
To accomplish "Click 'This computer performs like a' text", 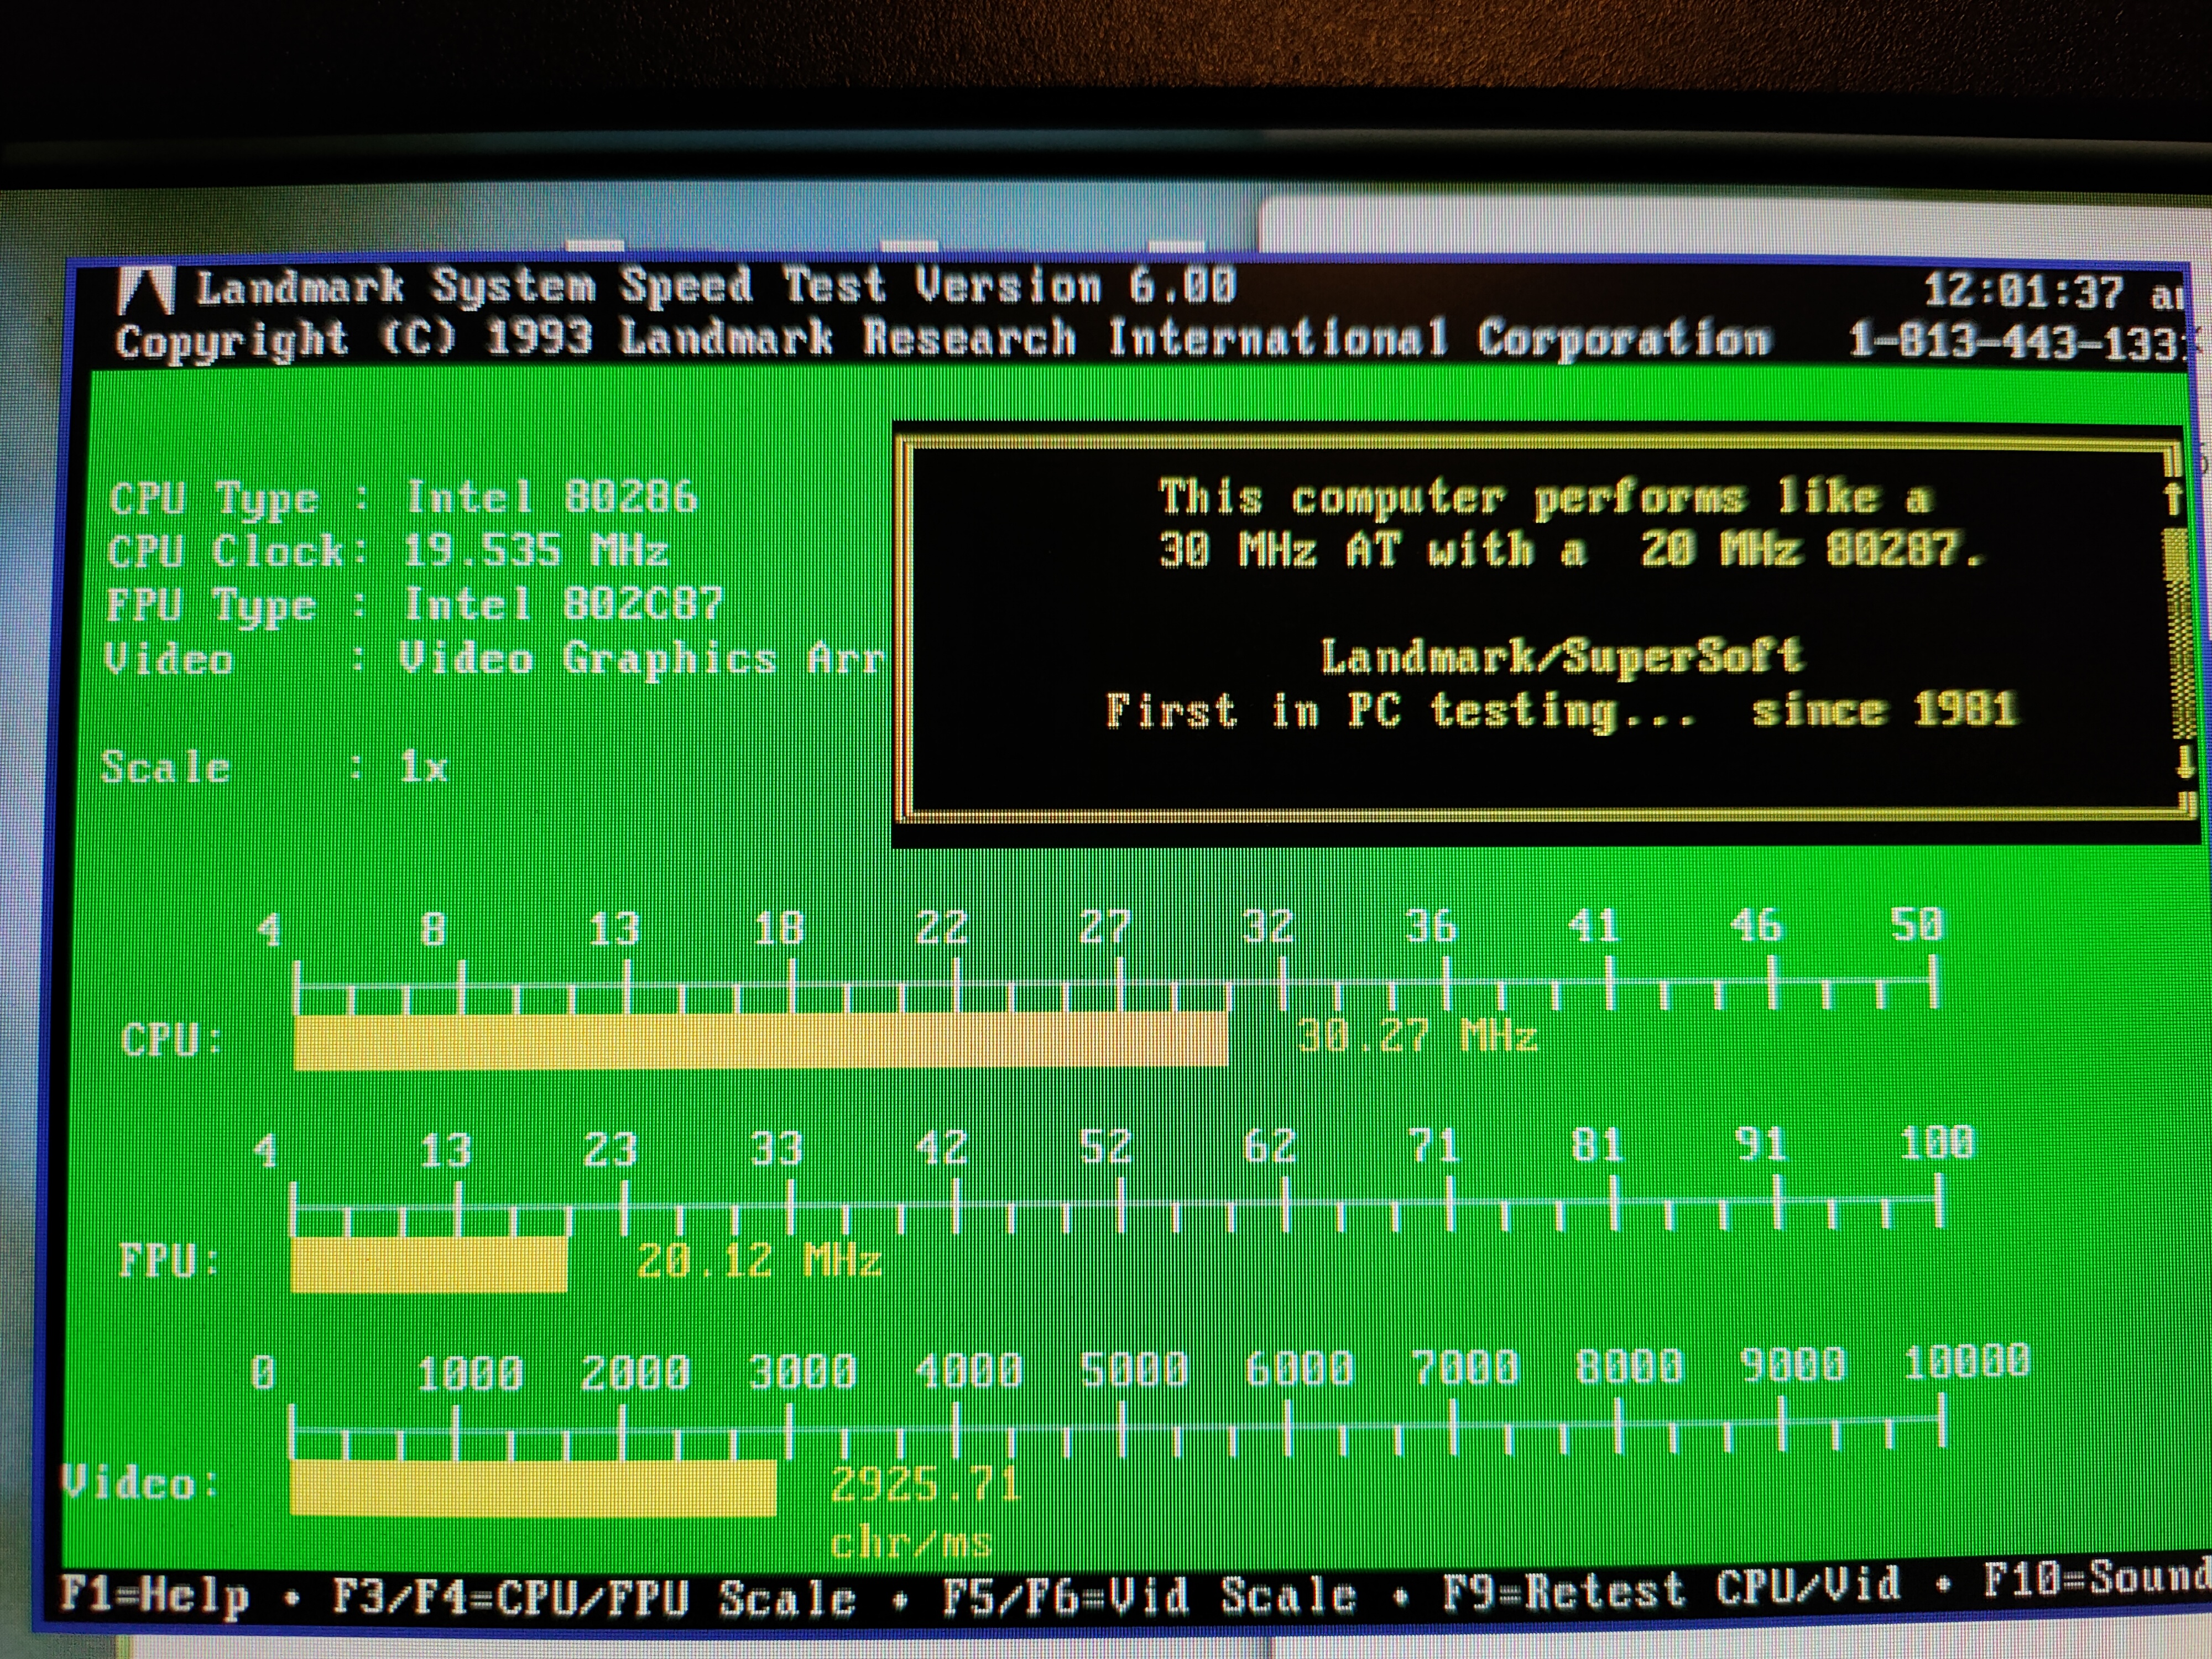I will tap(1546, 497).
